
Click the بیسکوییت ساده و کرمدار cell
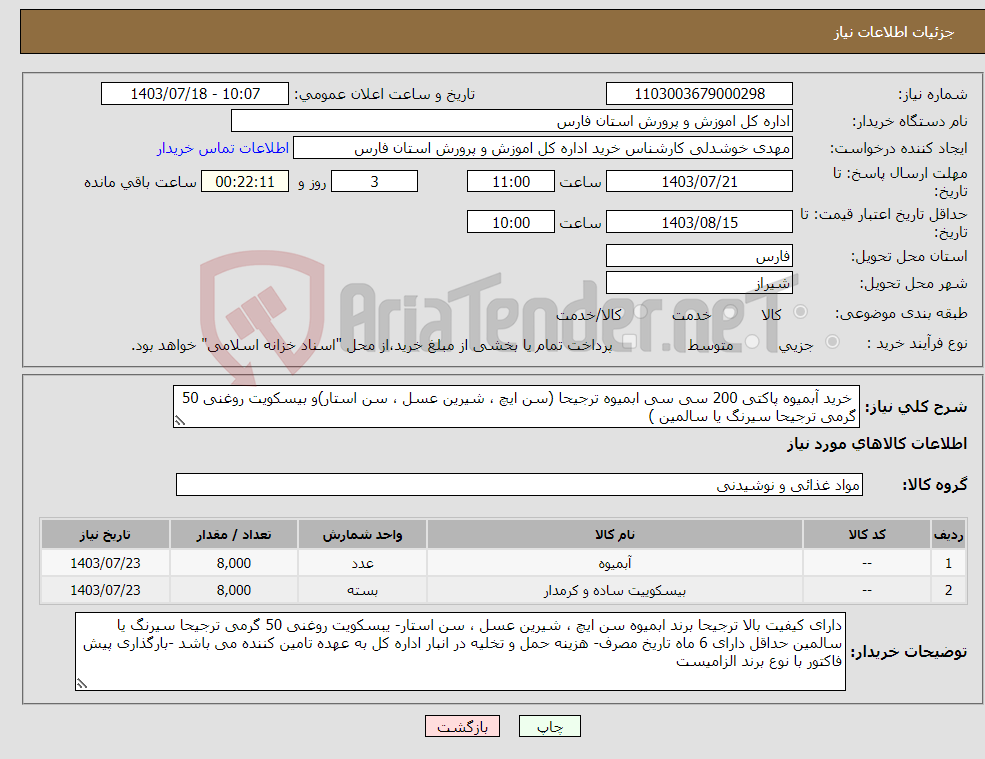coord(615,590)
